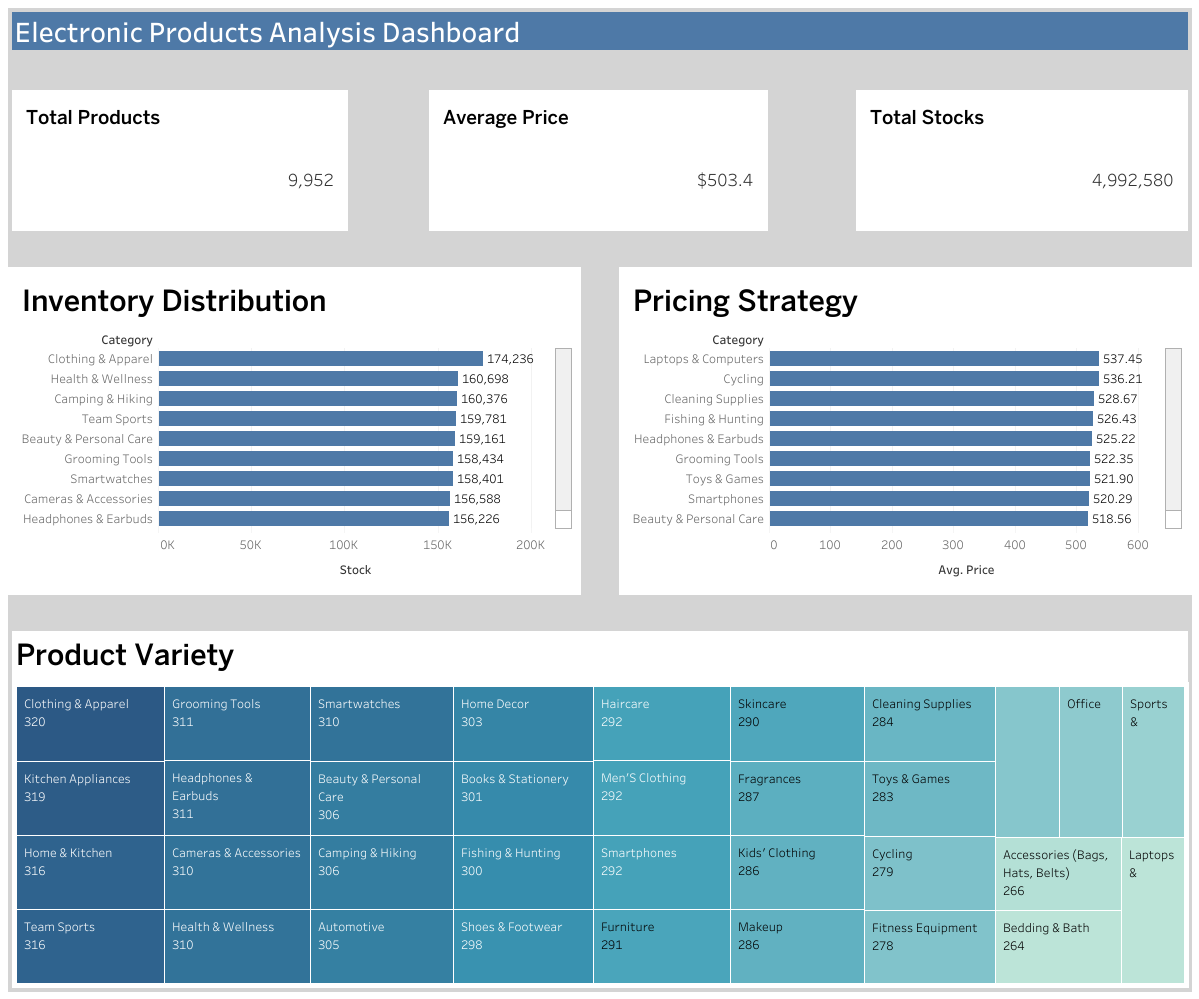The height and width of the screenshot is (999, 1199).
Task: Select Fitness Equipment 278 treemap tile
Action: (930, 947)
